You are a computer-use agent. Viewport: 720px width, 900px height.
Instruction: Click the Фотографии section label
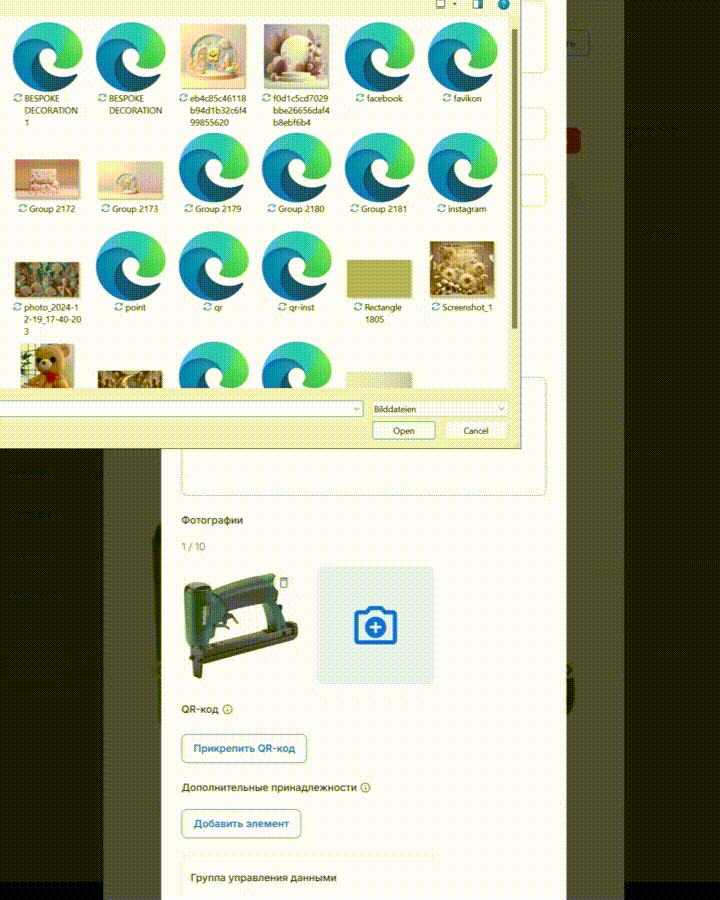[x=212, y=520]
